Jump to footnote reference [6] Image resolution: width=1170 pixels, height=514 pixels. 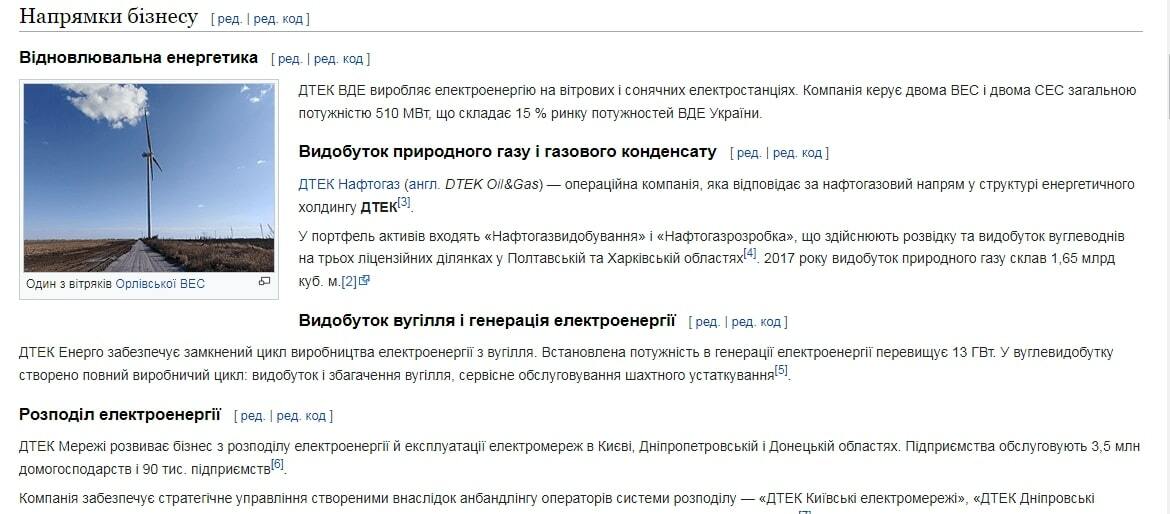pyautogui.click(x=278, y=465)
